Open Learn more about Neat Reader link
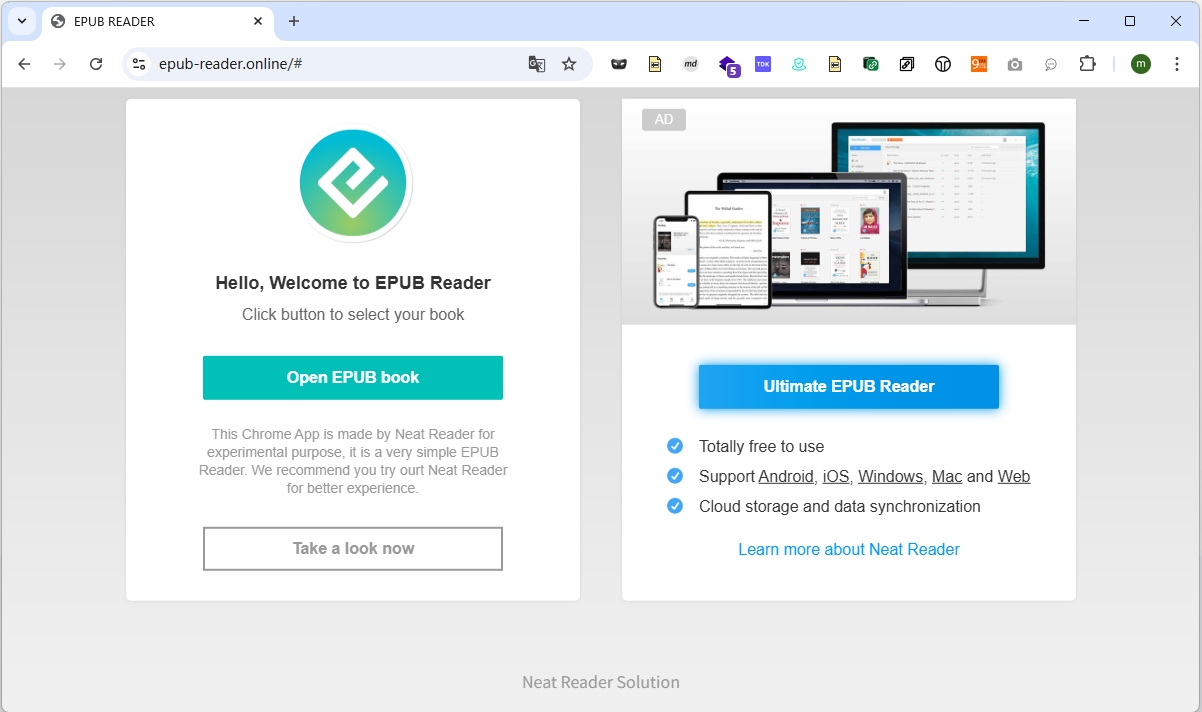The width and height of the screenshot is (1202, 712). click(x=849, y=549)
